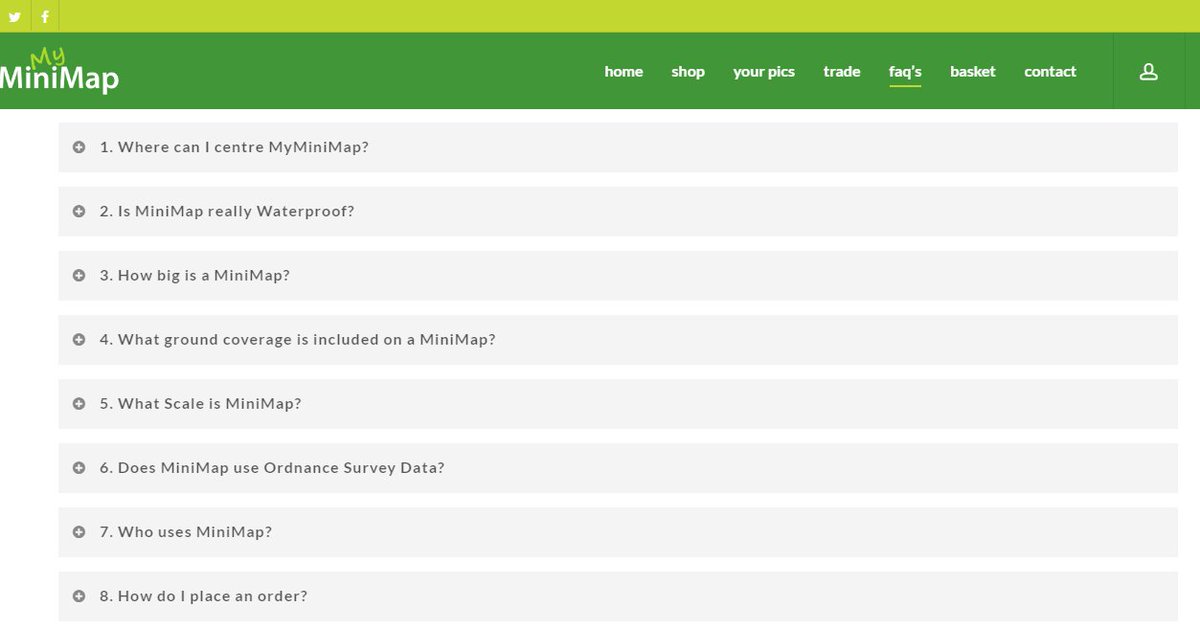
Task: Expand '3. How big is a MiniMap?'
Action: [x=618, y=275]
